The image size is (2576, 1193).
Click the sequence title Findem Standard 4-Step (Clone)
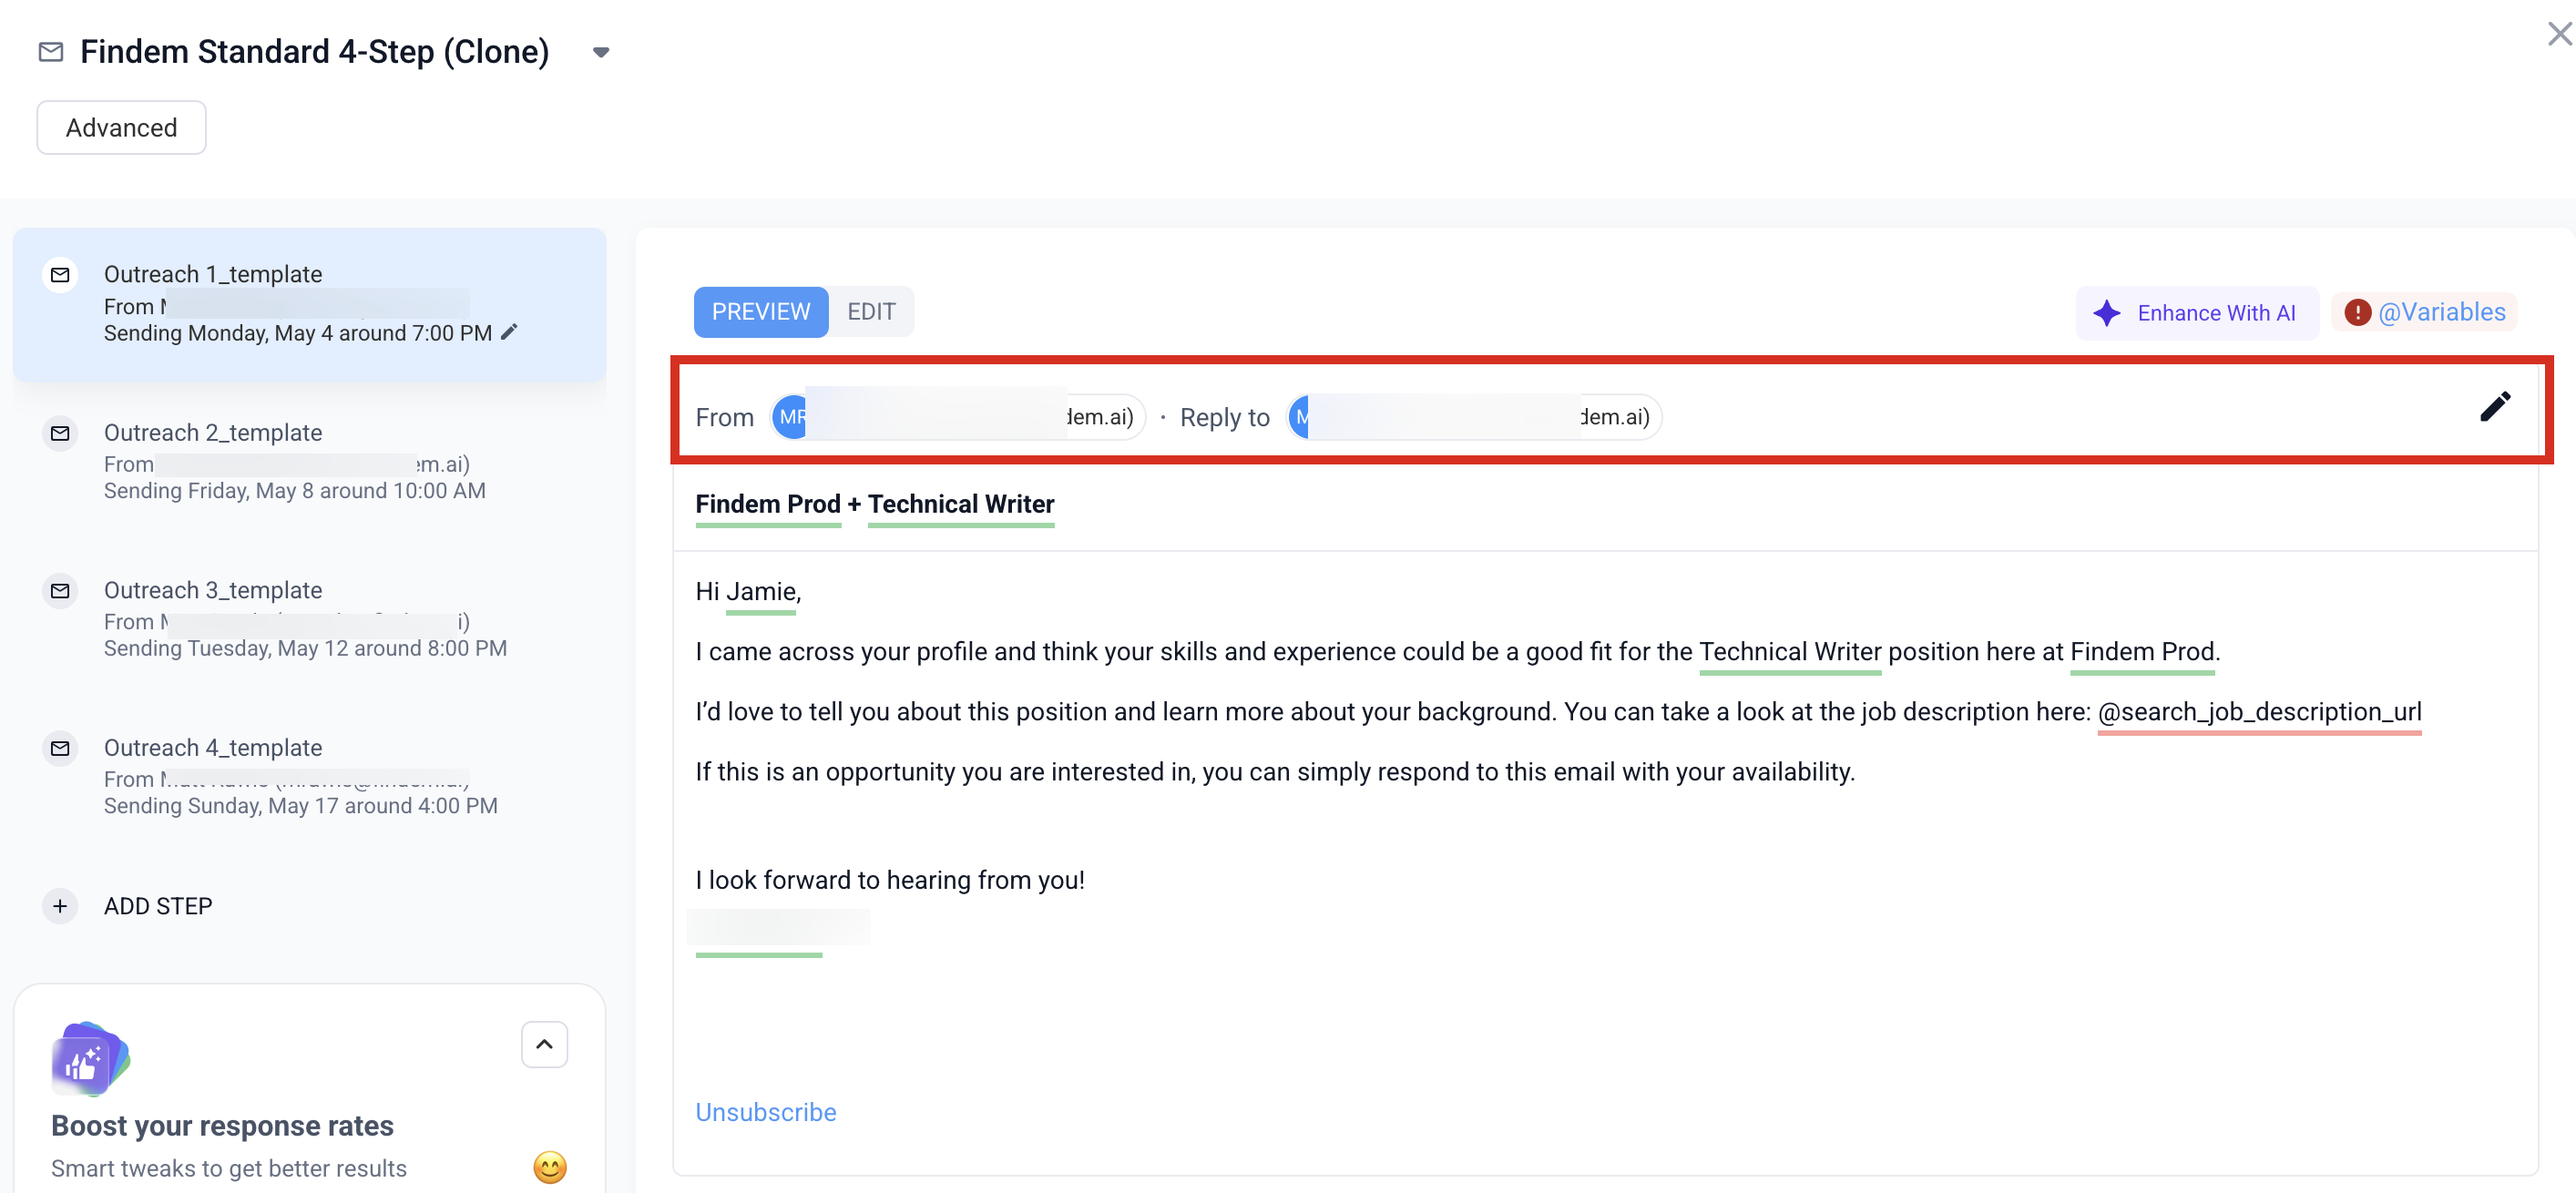click(x=315, y=52)
